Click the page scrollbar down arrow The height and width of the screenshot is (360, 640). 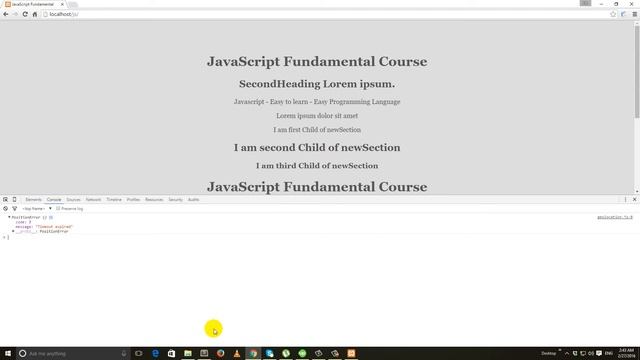[636, 191]
